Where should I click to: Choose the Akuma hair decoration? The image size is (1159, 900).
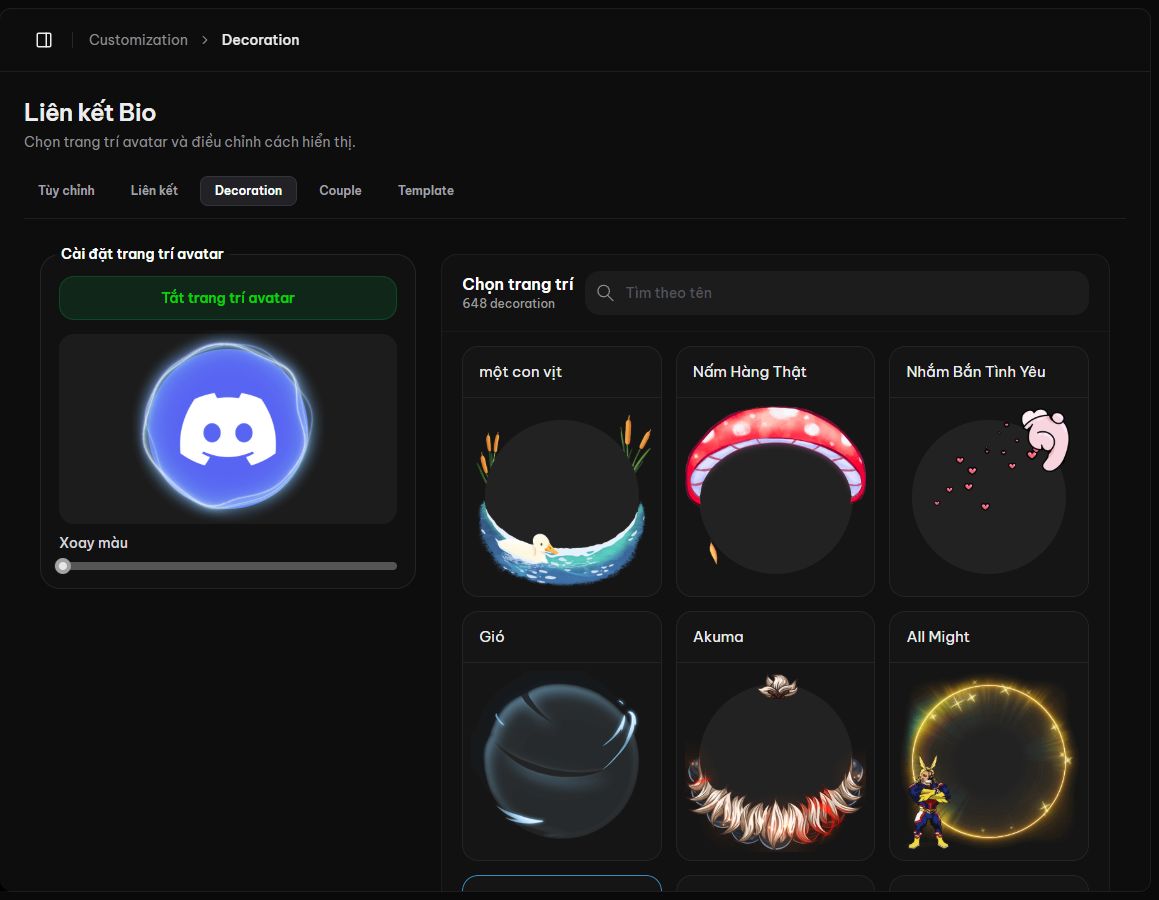(x=775, y=736)
